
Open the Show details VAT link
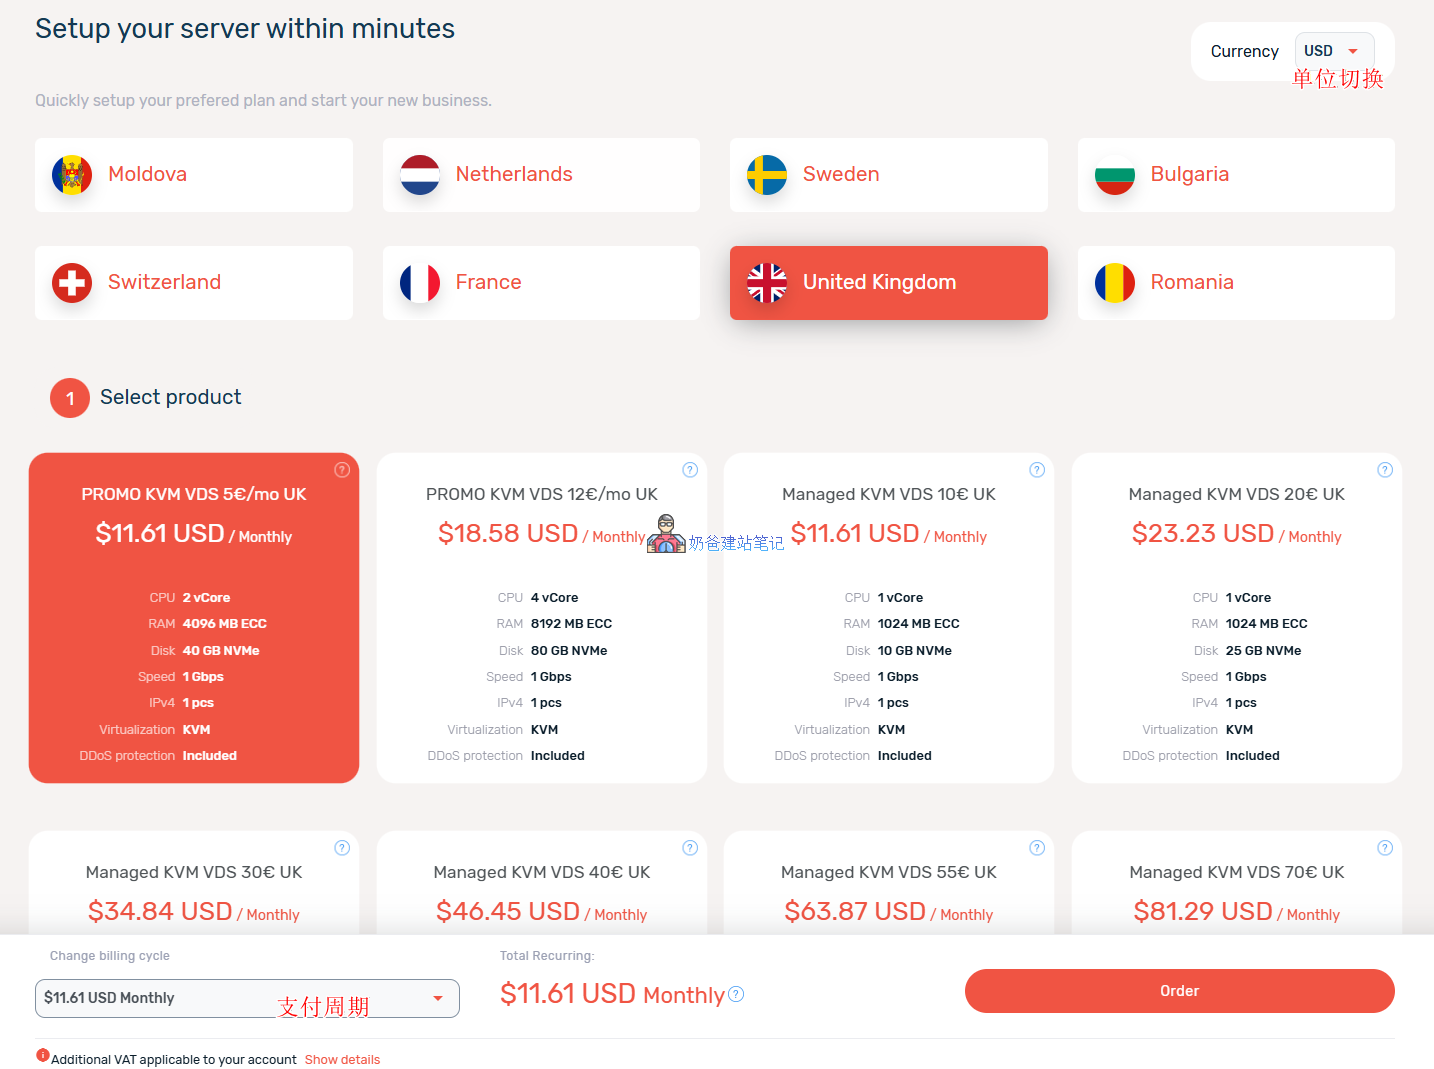342,1059
